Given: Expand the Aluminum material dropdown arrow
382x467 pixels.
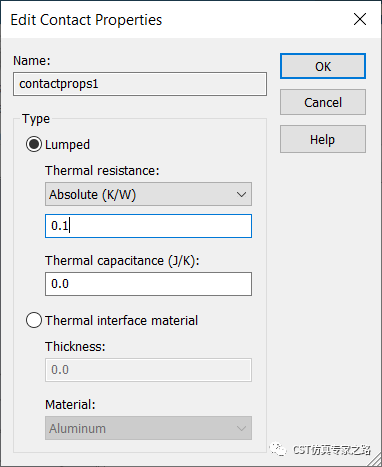Looking at the screenshot, I should [x=241, y=428].
